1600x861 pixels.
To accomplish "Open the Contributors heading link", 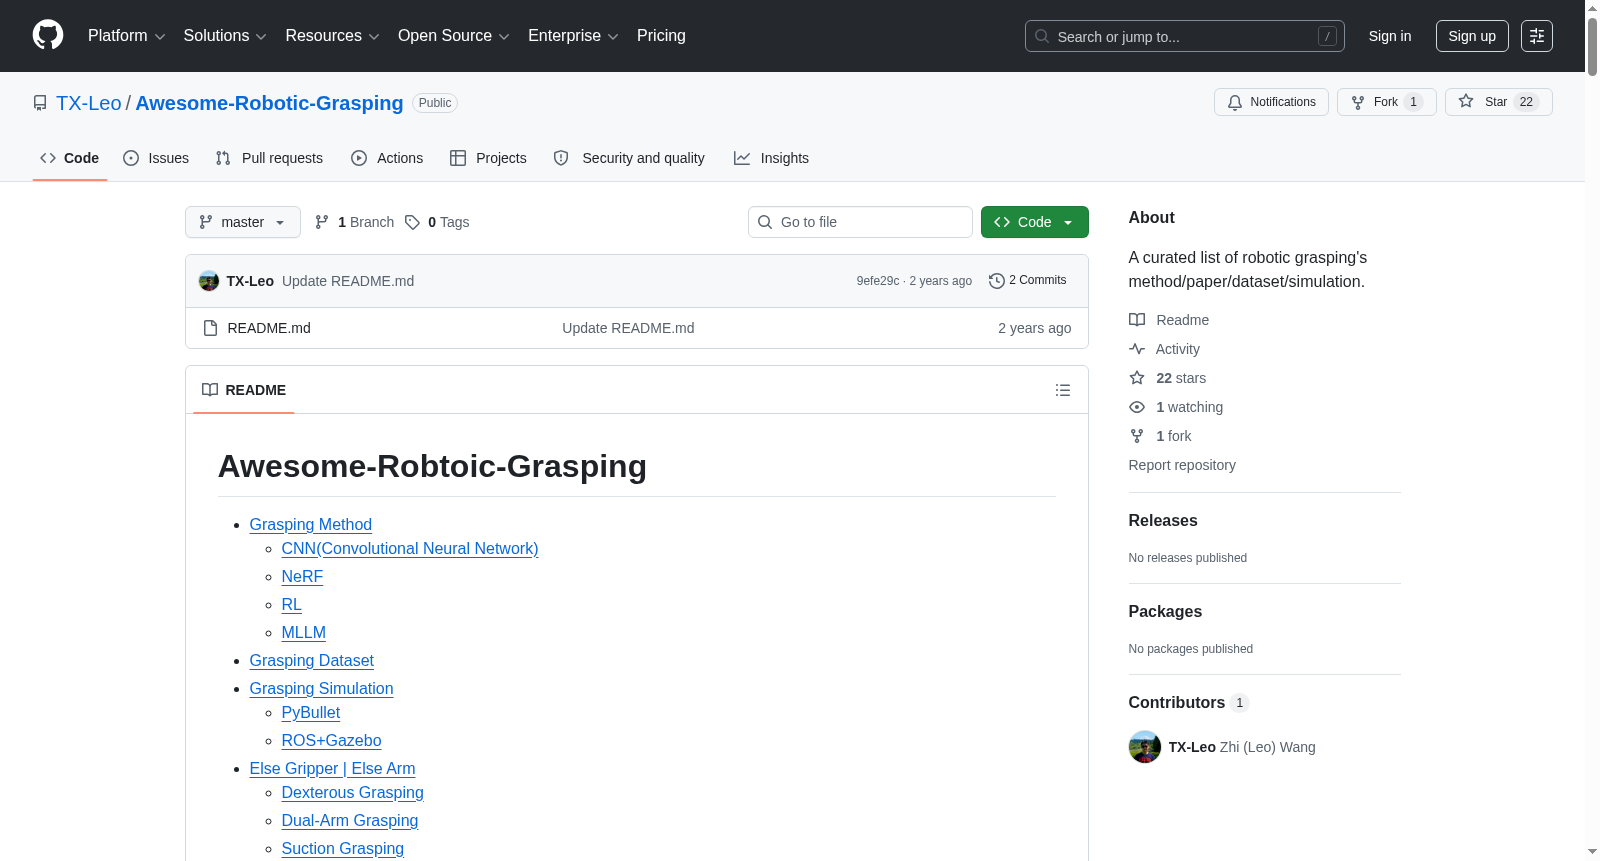I will pyautogui.click(x=1189, y=702).
